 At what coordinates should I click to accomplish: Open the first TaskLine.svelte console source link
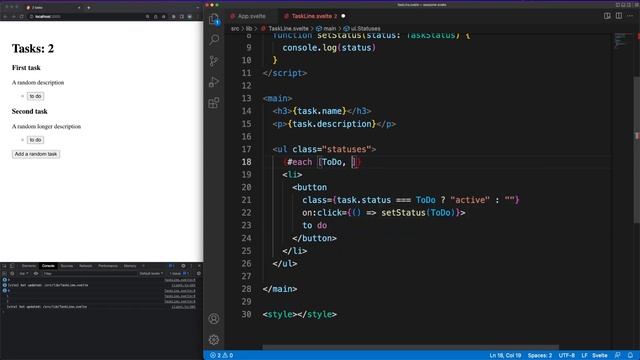180,280
